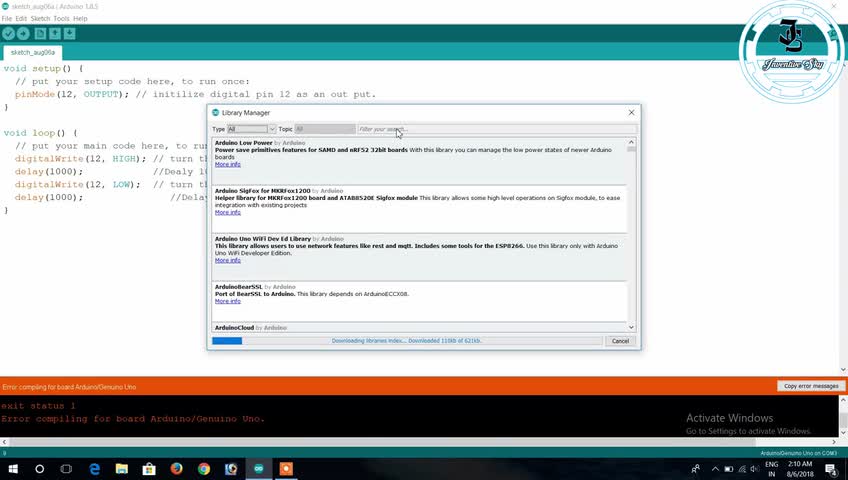Image resolution: width=848 pixels, height=480 pixels.
Task: Close the Library Manager dialog
Action: pyautogui.click(x=631, y=112)
